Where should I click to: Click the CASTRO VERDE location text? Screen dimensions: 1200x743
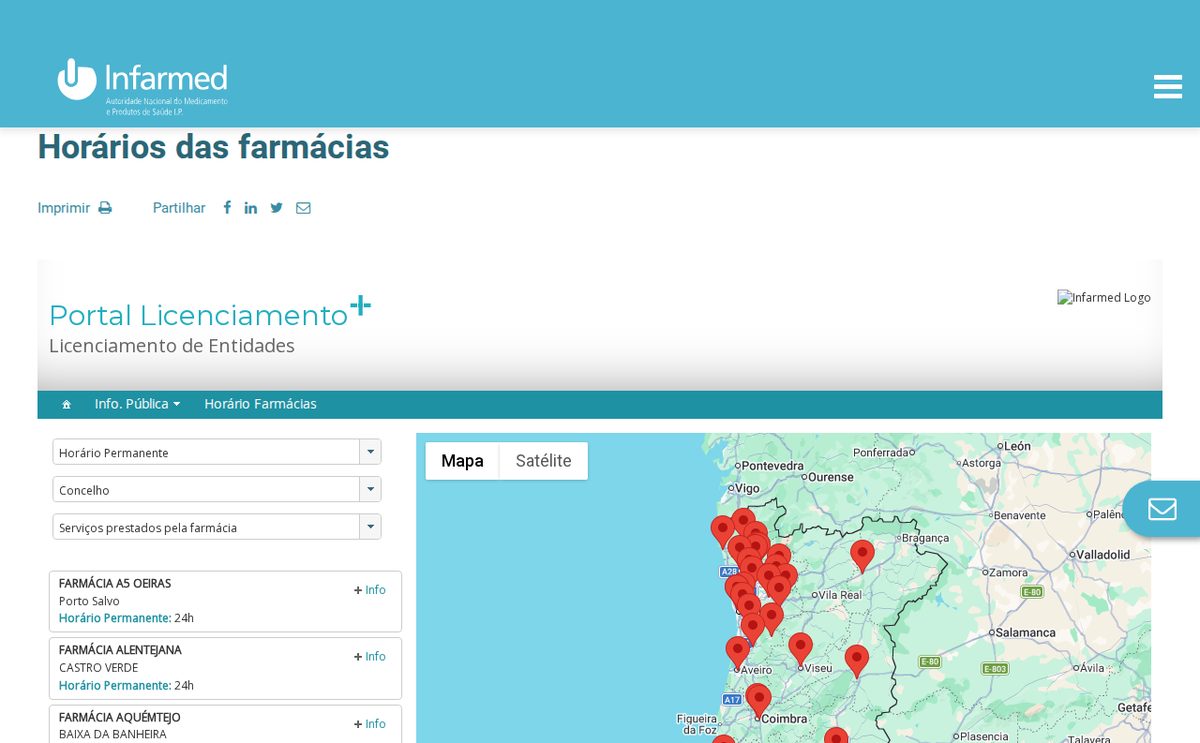[98, 668]
